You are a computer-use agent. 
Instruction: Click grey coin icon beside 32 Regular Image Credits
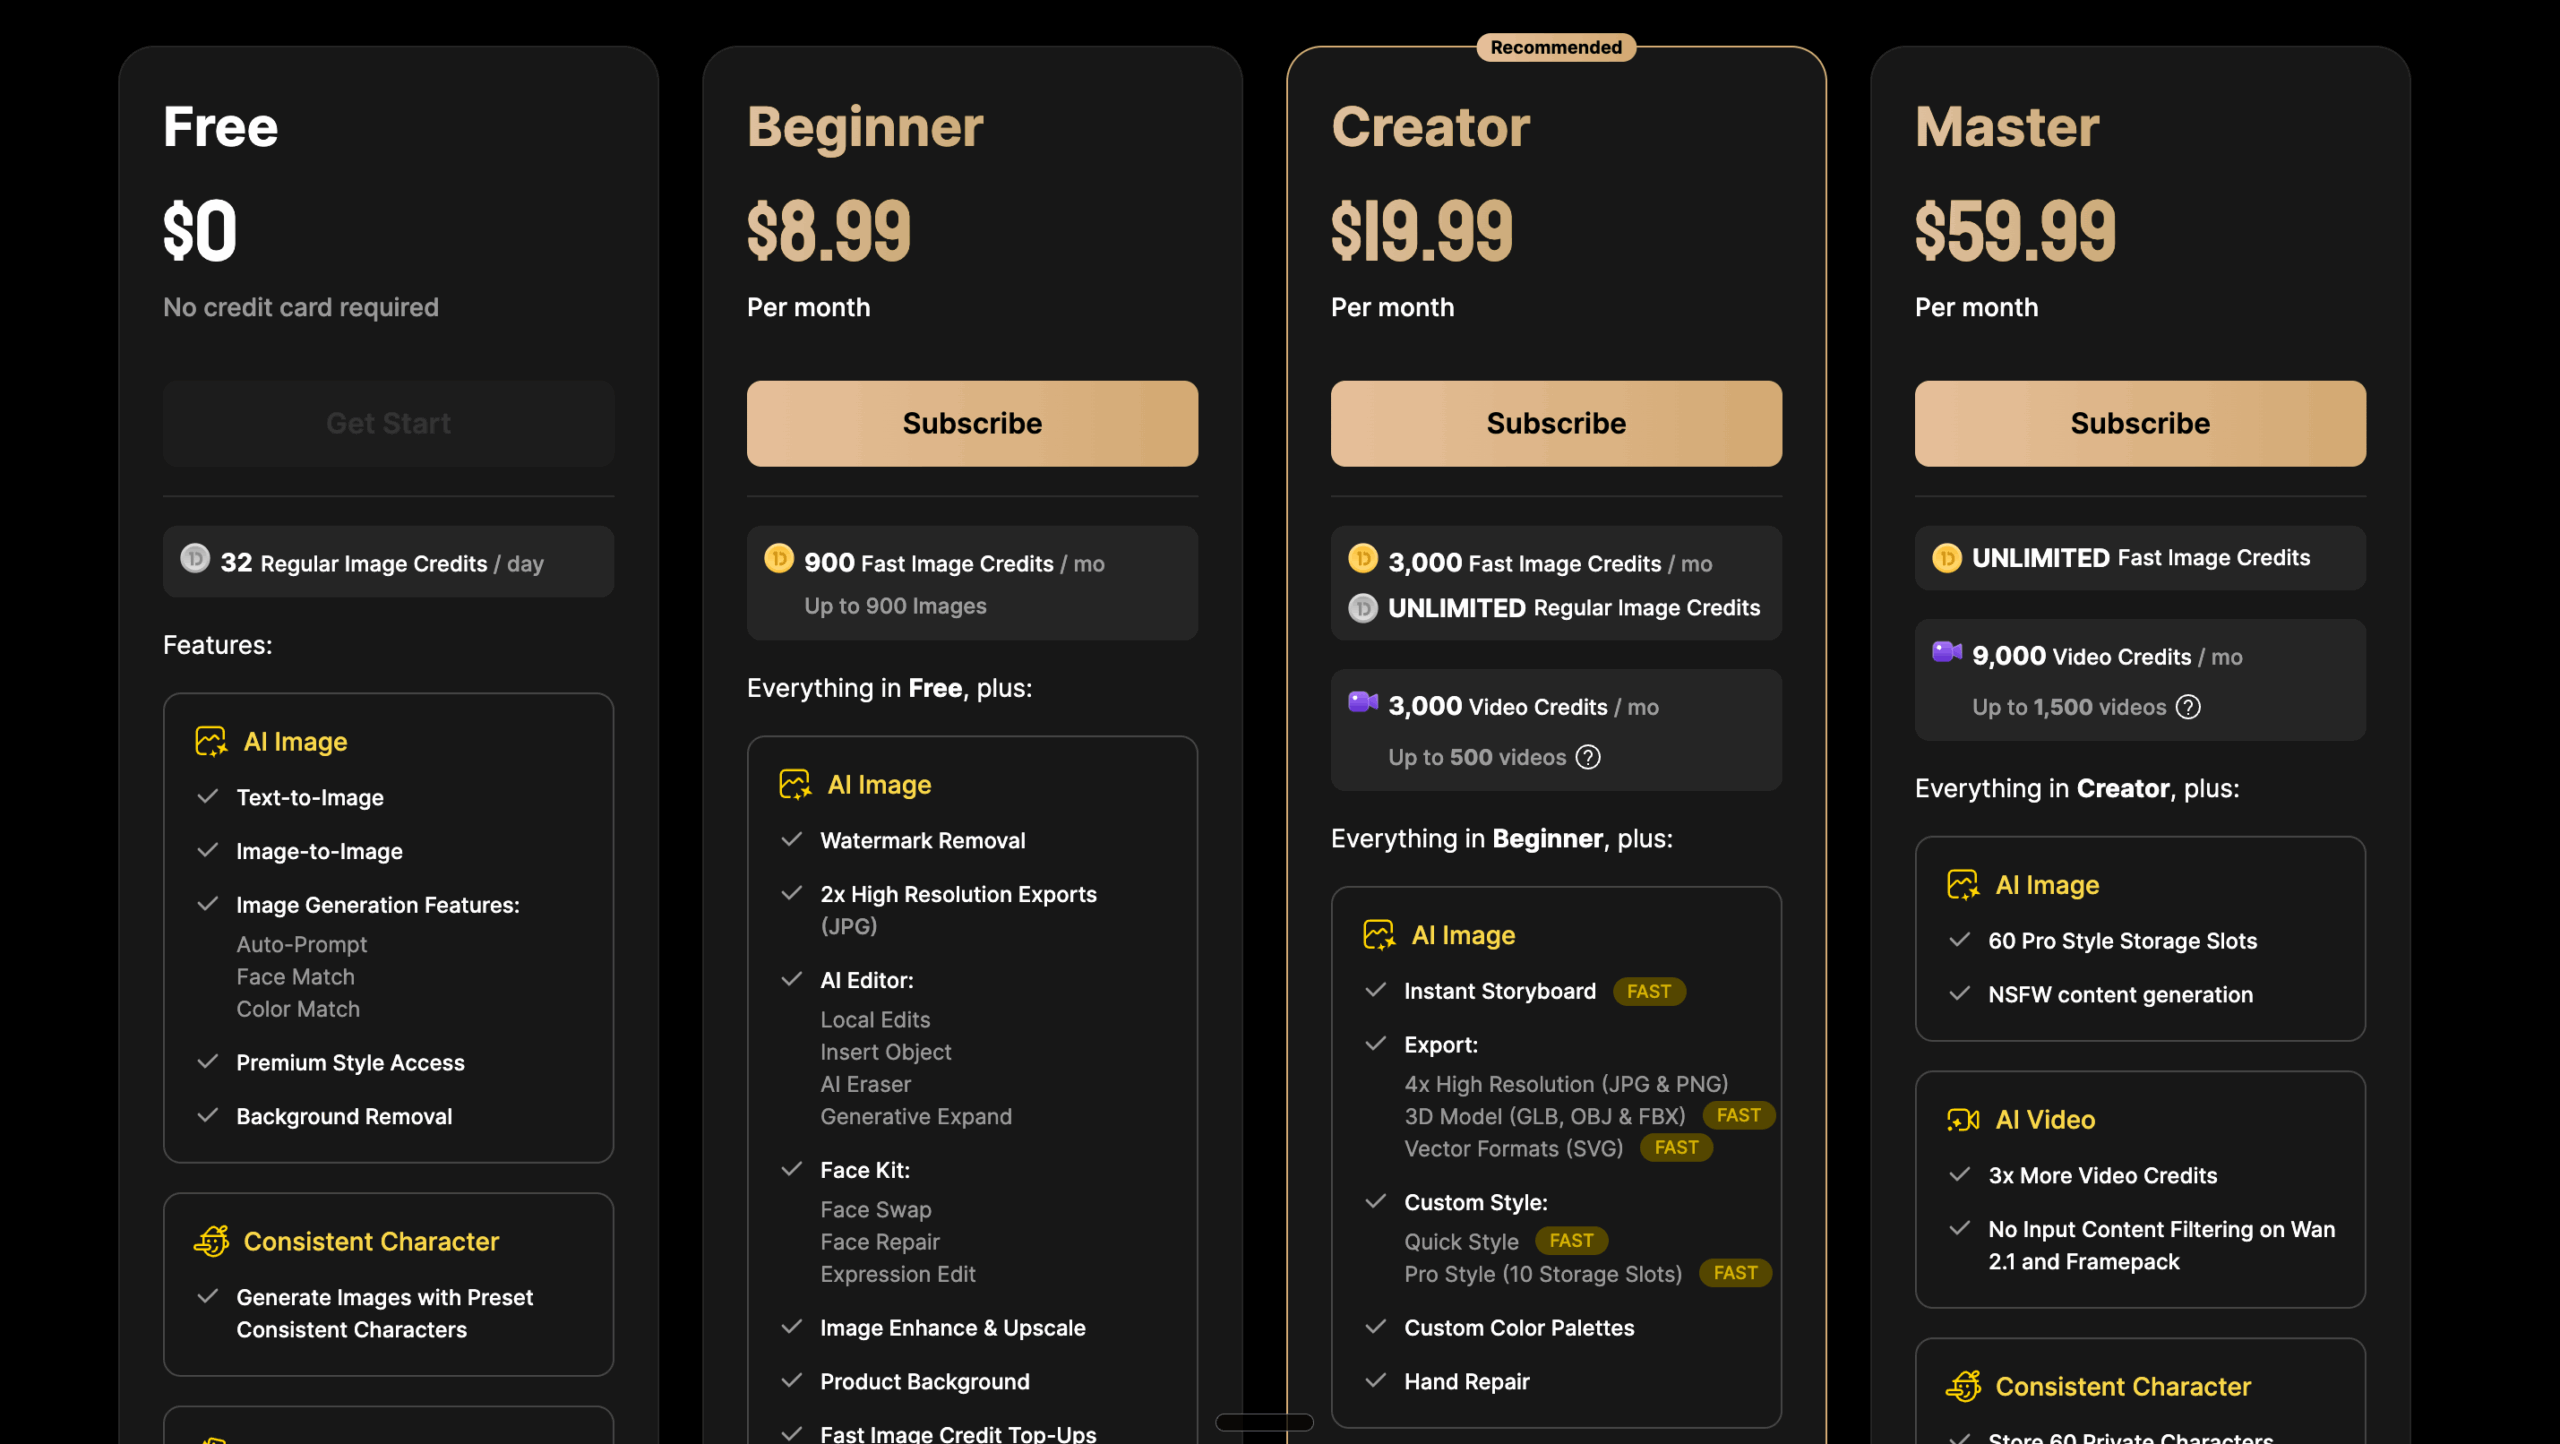195,558
